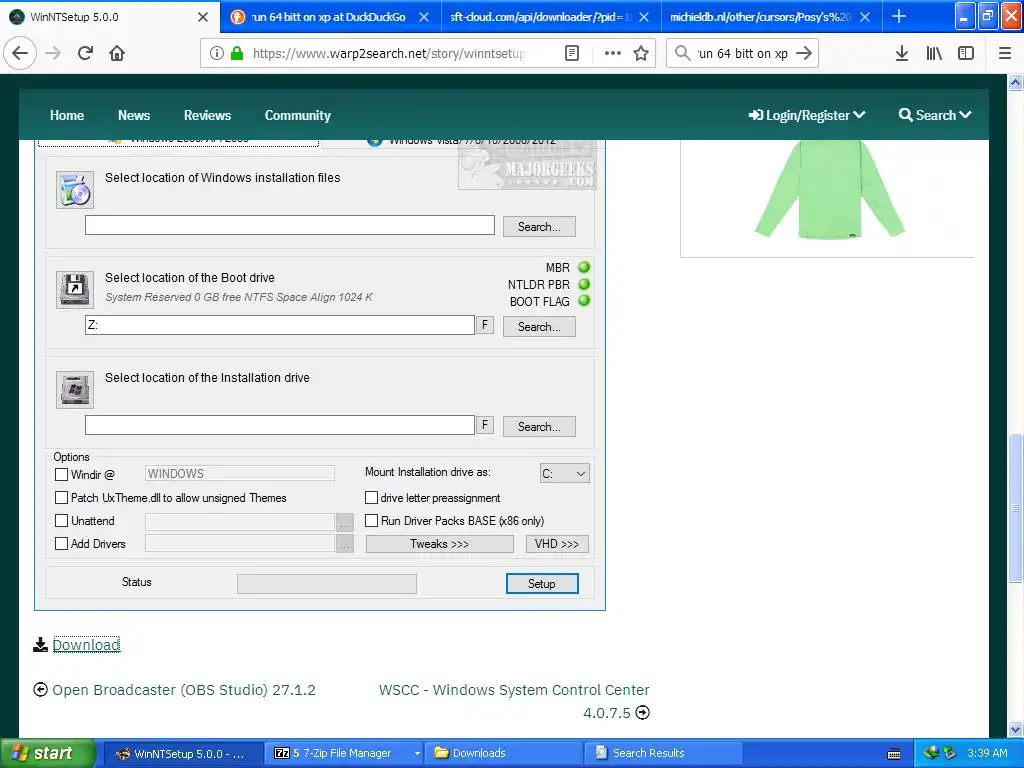Open the Reviews menu item
1024x768 pixels.
click(x=207, y=115)
